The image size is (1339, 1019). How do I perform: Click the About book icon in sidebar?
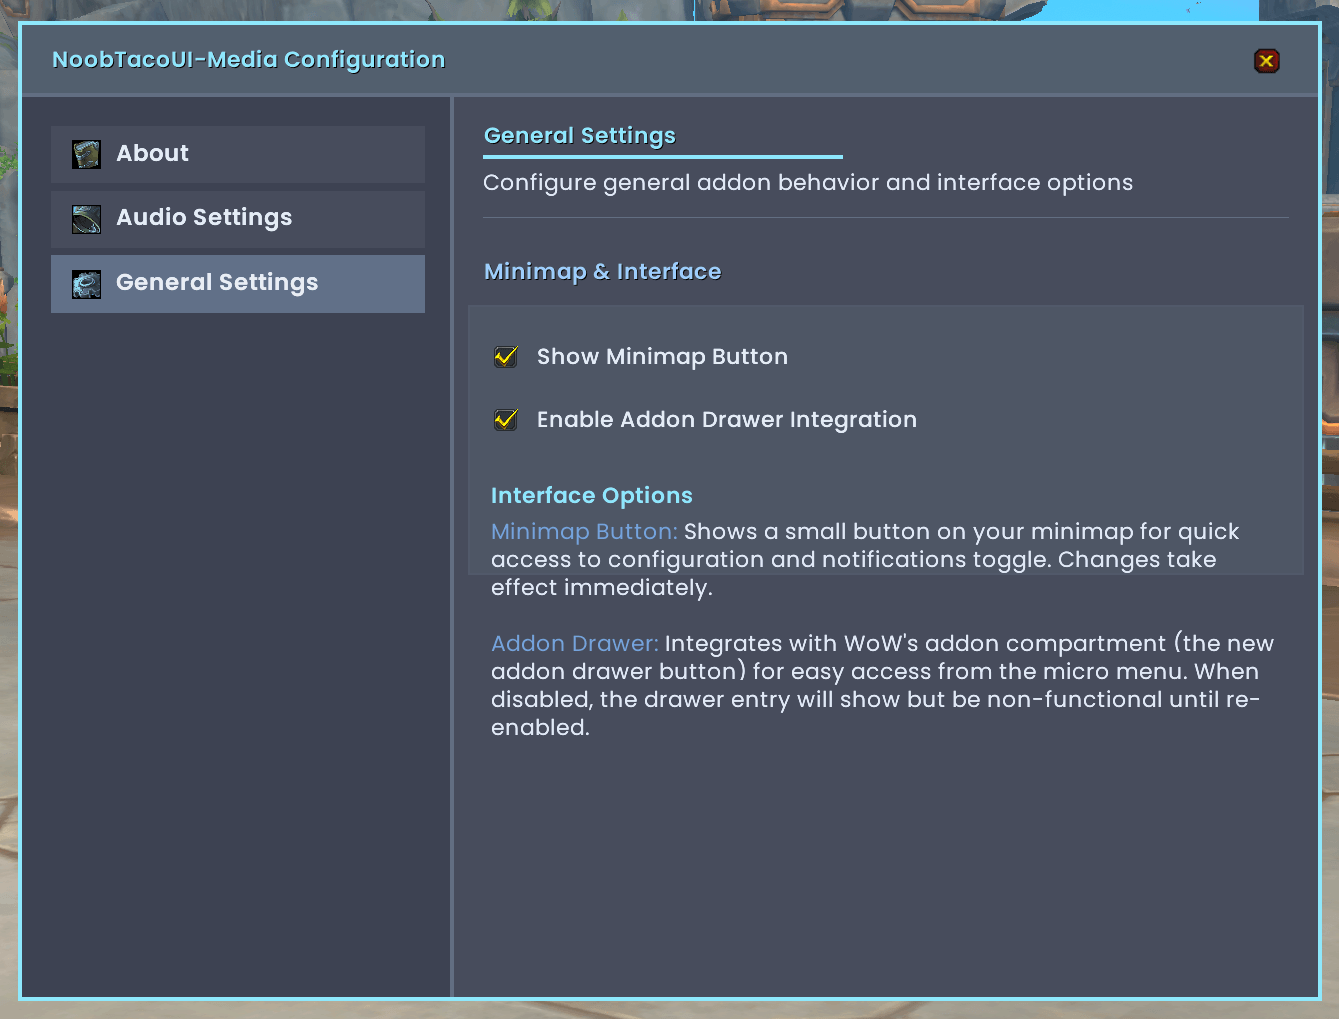pyautogui.click(x=86, y=154)
